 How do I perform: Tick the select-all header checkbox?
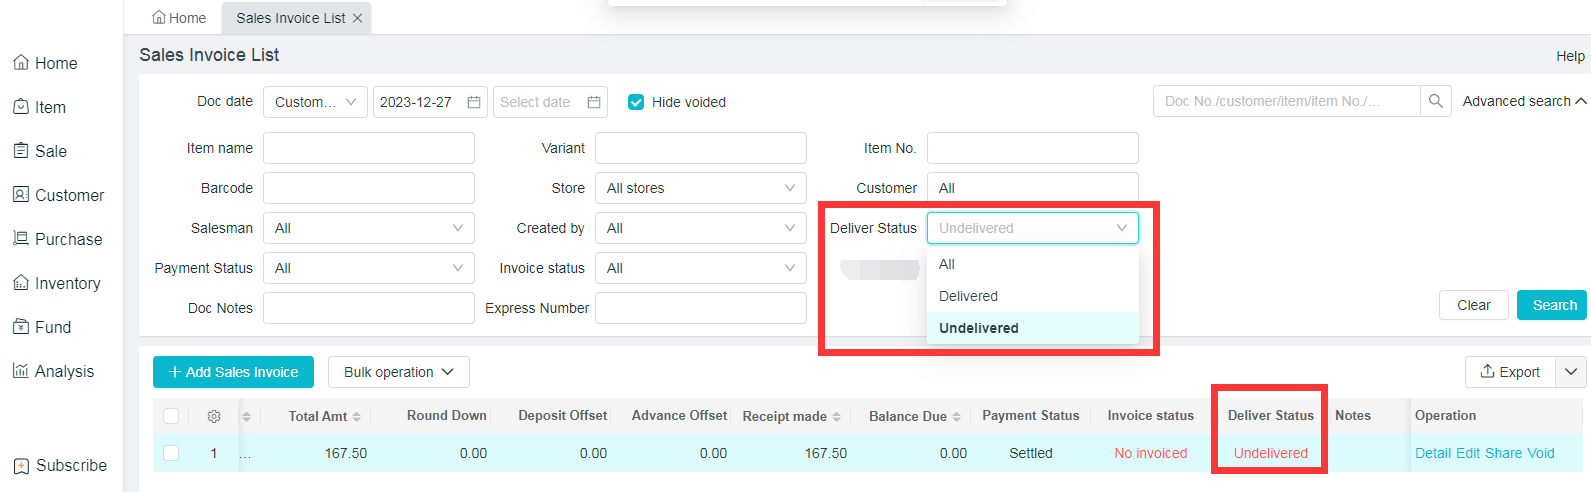[x=171, y=416]
